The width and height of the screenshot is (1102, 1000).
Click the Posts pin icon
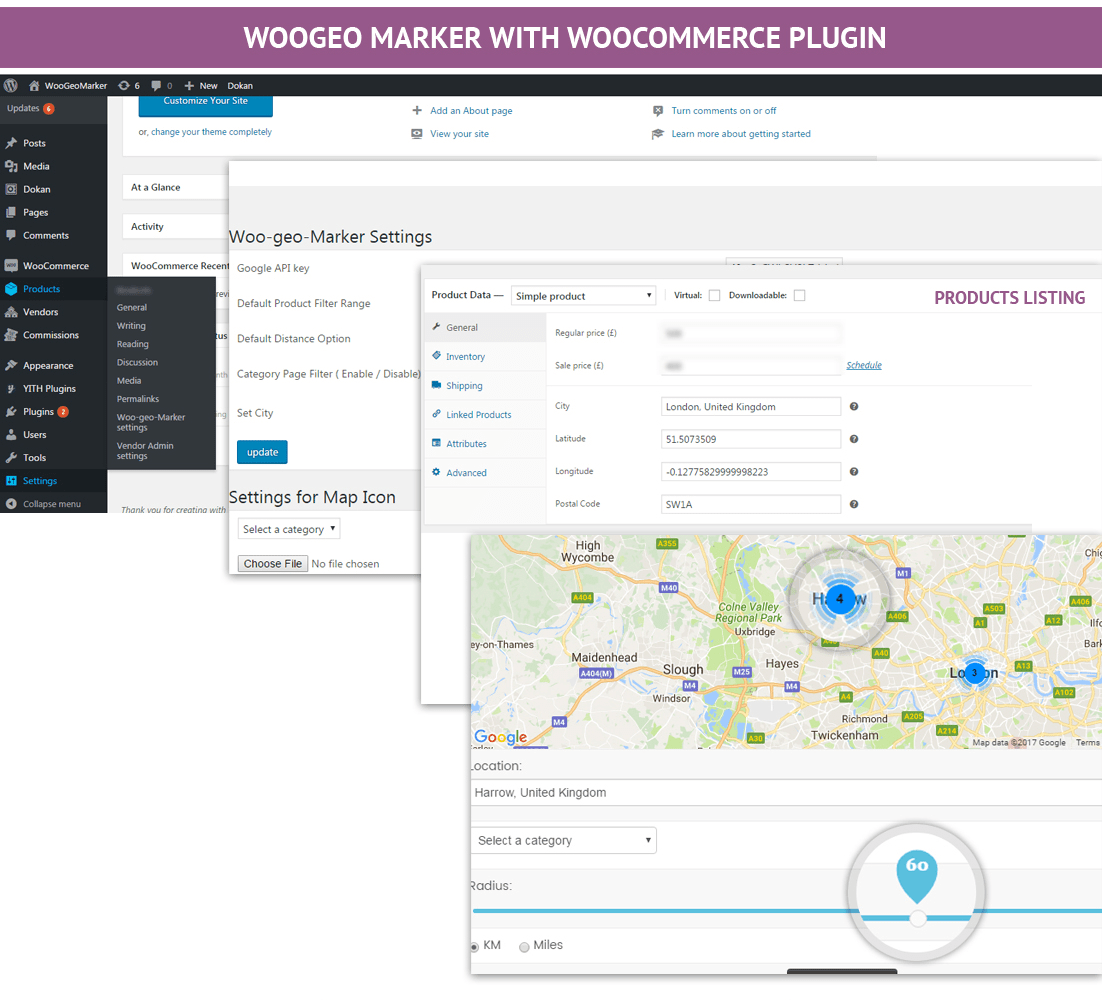(x=11, y=143)
